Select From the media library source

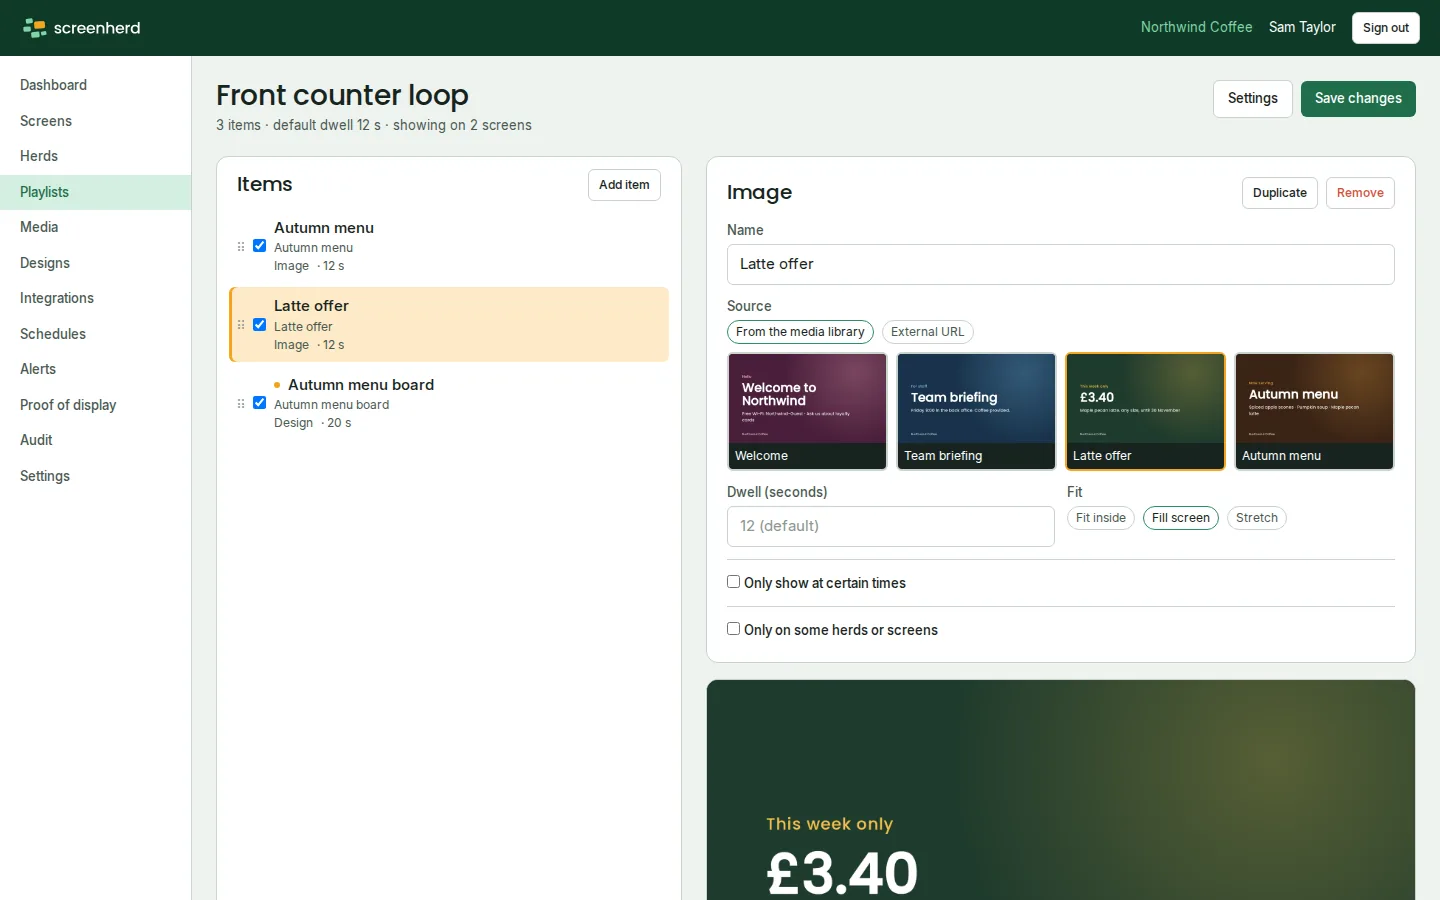tap(800, 332)
